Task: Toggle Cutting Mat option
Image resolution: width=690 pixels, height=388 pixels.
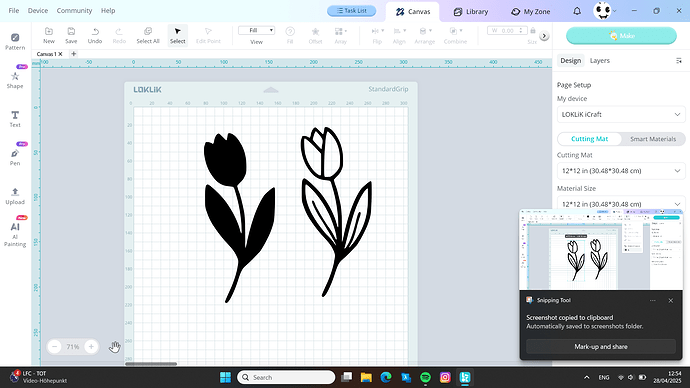Action: pos(589,139)
